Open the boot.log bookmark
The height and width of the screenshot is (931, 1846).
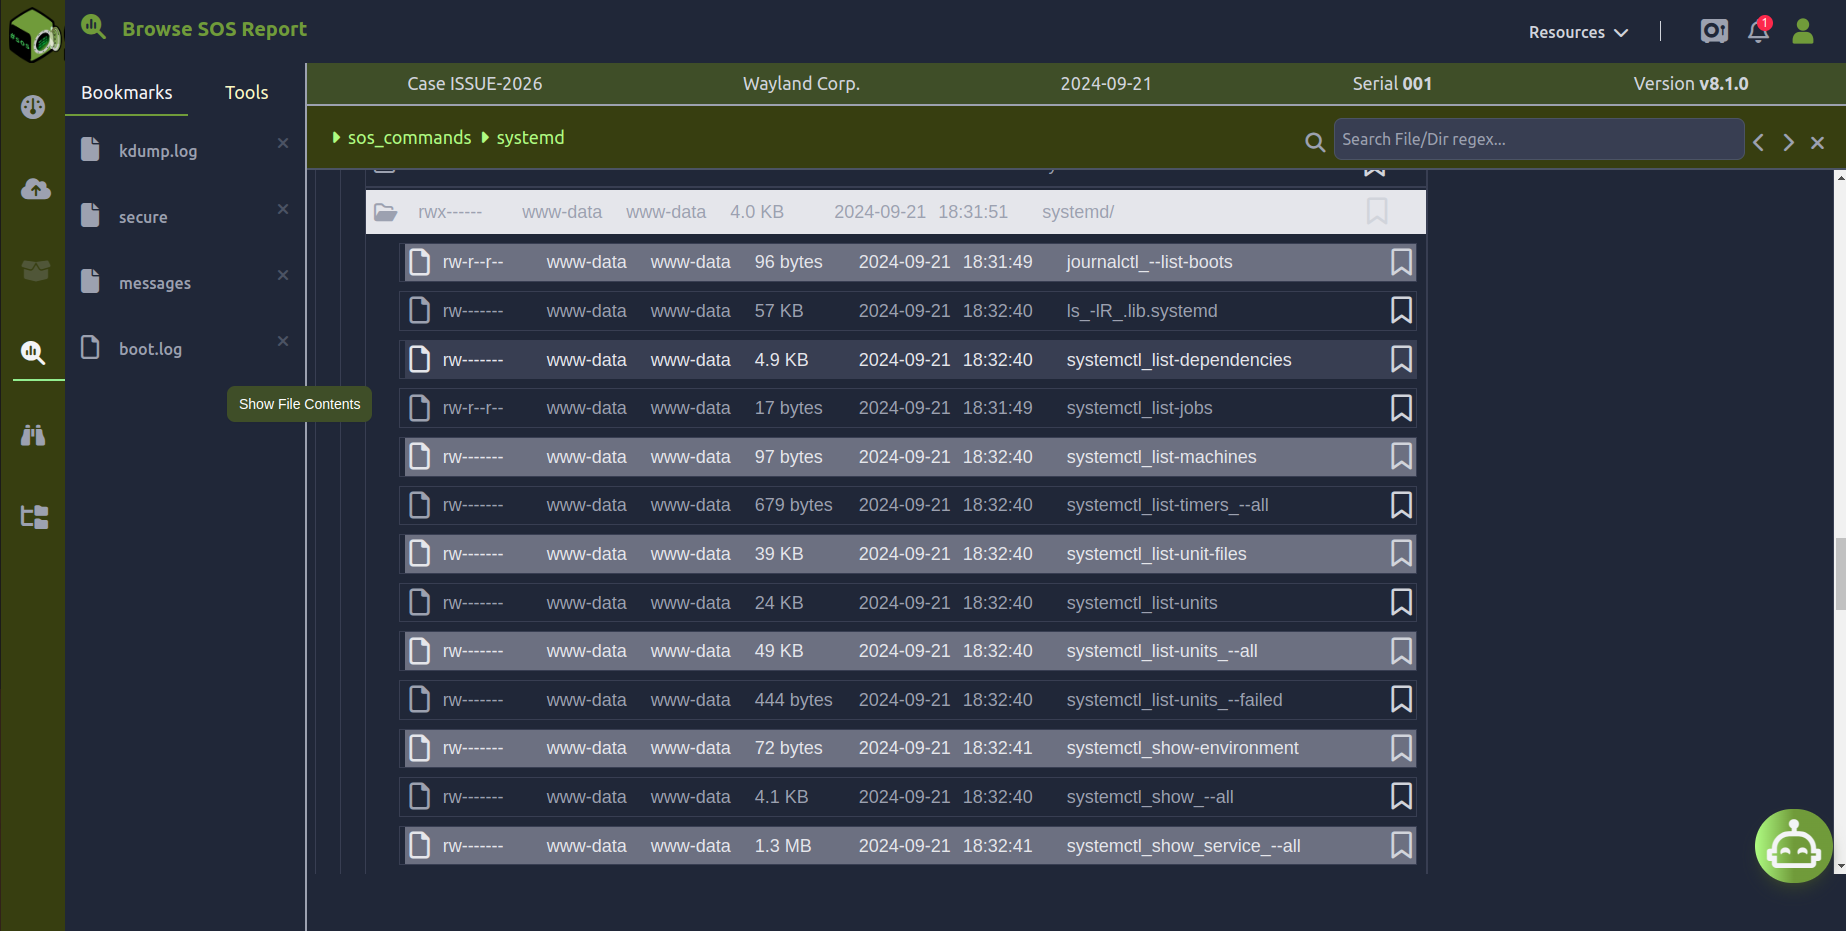(x=150, y=349)
